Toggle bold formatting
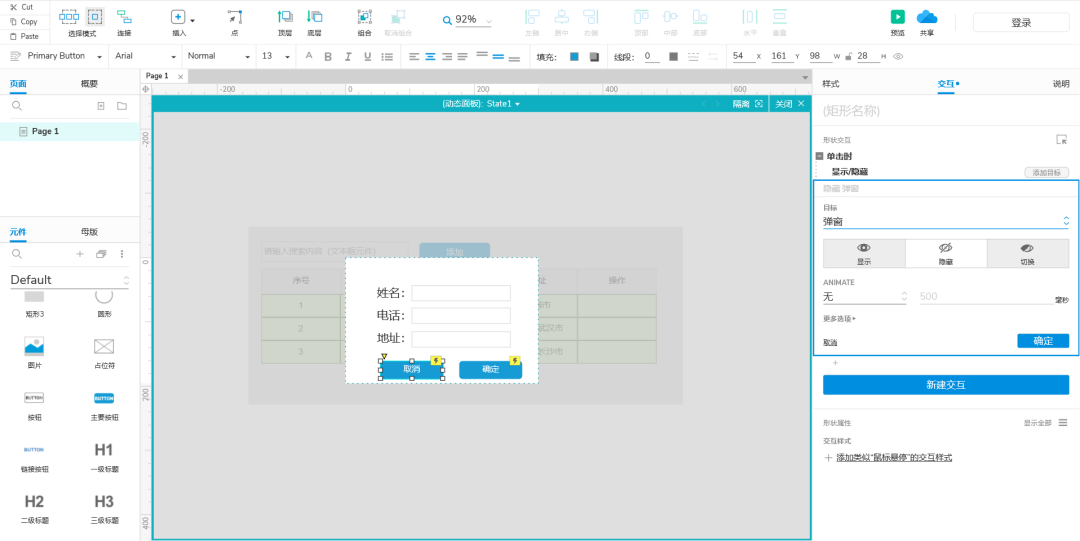 [x=328, y=57]
